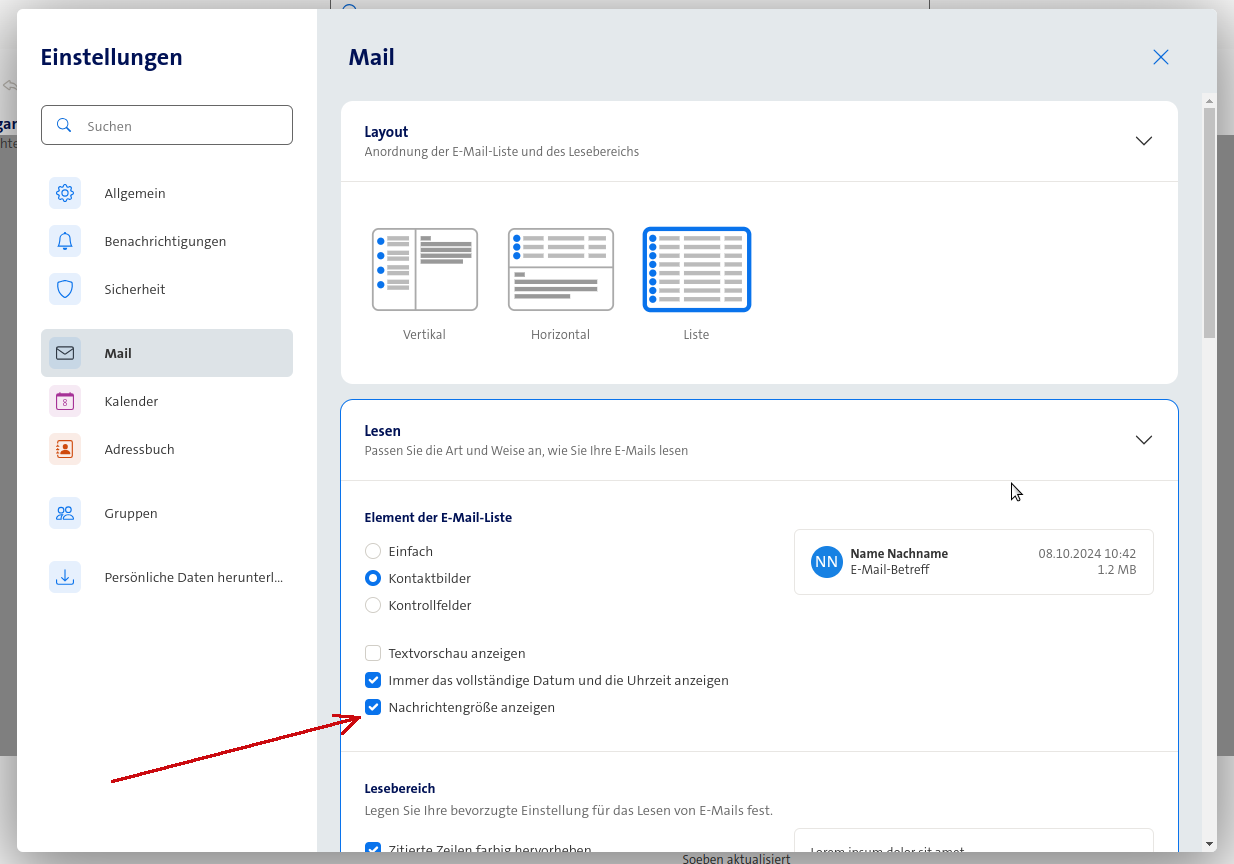Uncheck Immer das vollständige Datum checkbox
This screenshot has height=864, width=1234.
[373, 680]
